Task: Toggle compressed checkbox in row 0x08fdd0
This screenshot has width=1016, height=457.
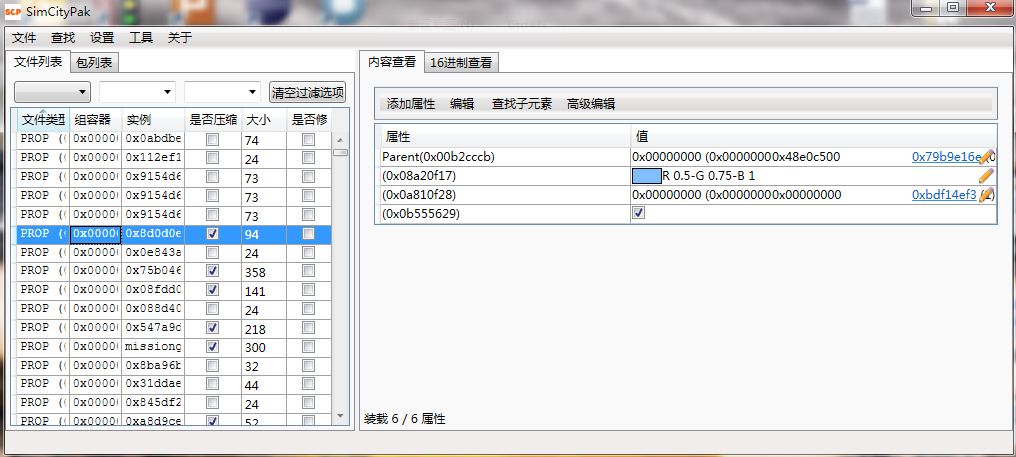Action: pos(212,289)
